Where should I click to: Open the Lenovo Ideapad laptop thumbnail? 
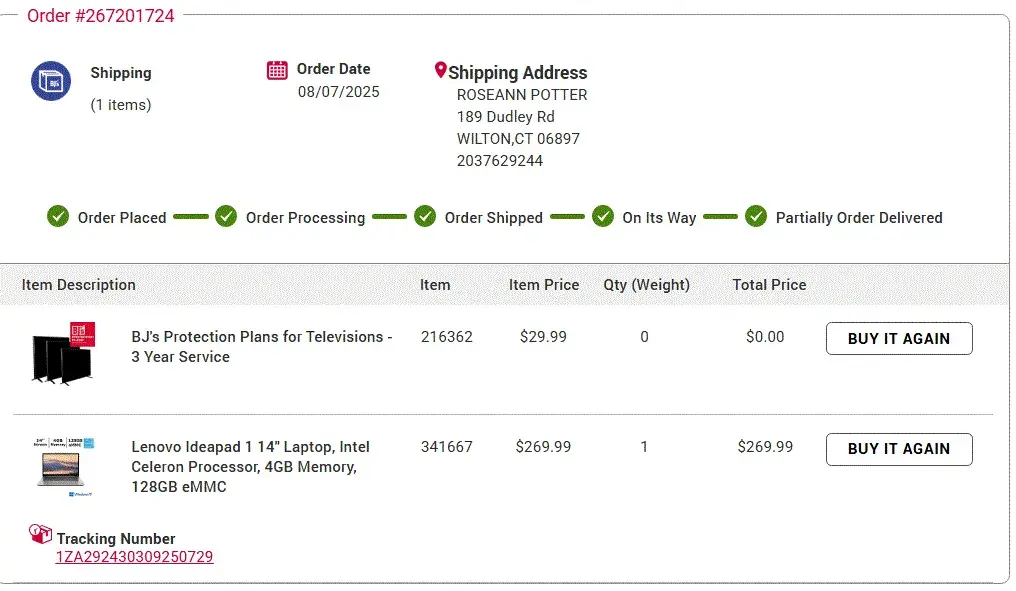(x=65, y=466)
